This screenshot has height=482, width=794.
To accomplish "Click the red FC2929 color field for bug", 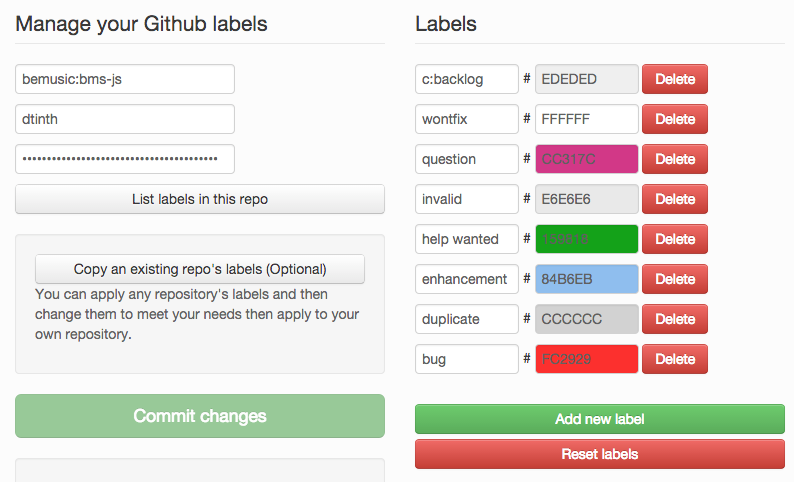I will tap(587, 359).
